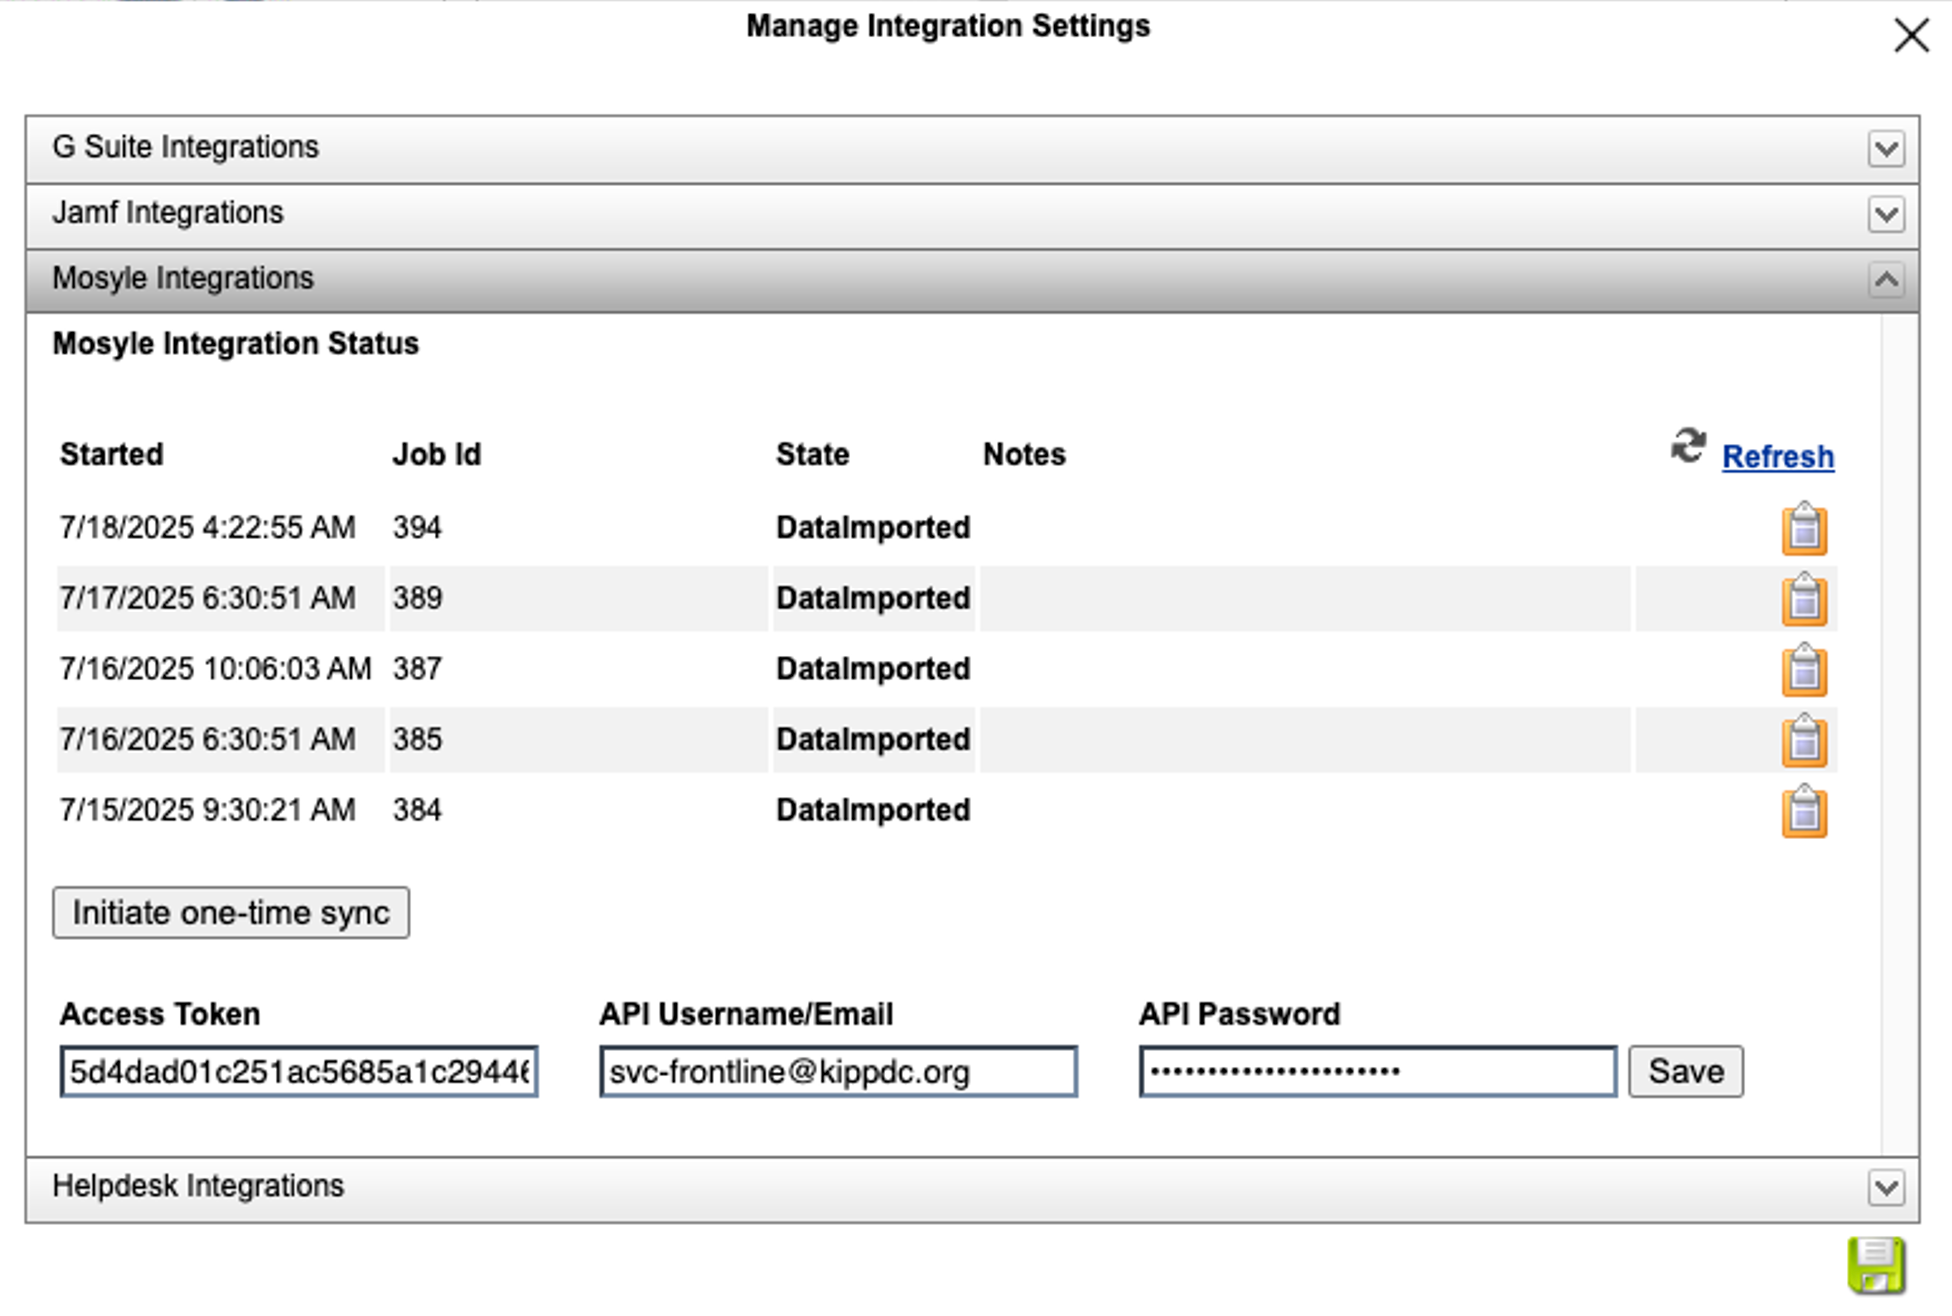Expand the G Suite Integrations section
1952x1316 pixels.
pyautogui.click(x=1888, y=148)
